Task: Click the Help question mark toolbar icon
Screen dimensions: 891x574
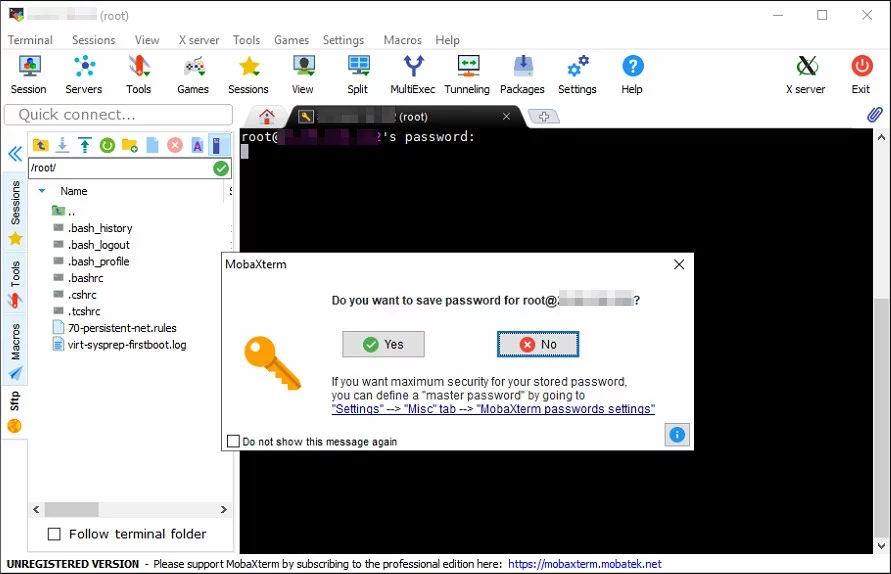Action: click(x=632, y=74)
